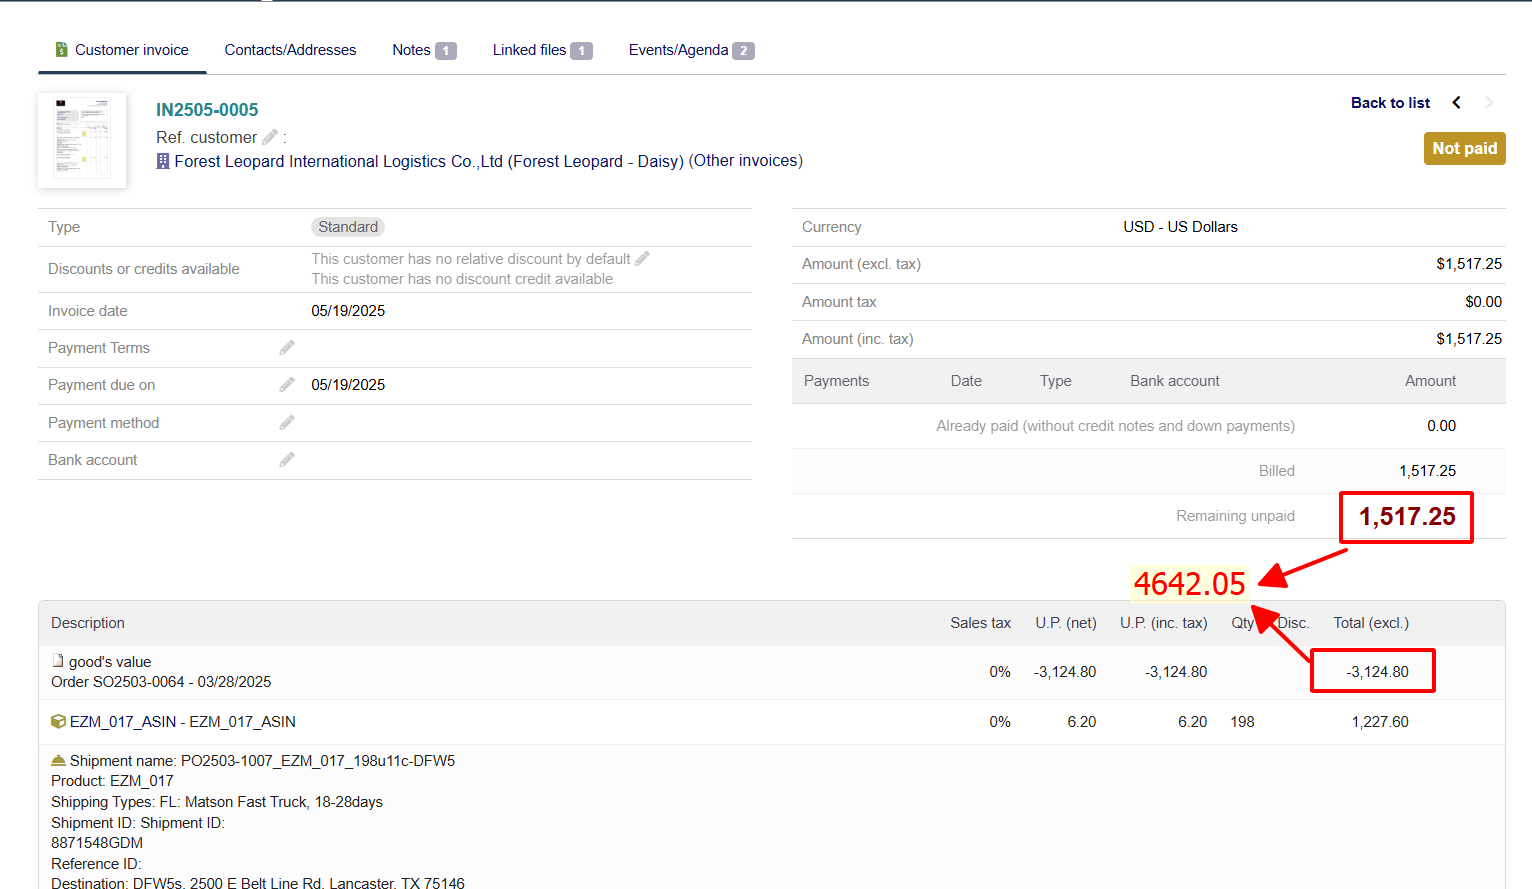This screenshot has height=889, width=1532.
Task: Open EZM_017_ASIN product link
Action: [183, 721]
